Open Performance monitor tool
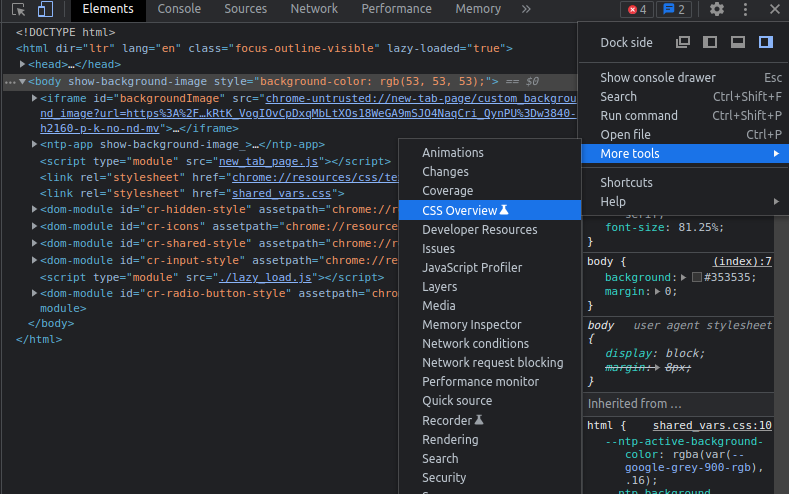Image resolution: width=789 pixels, height=494 pixels. 490,382
